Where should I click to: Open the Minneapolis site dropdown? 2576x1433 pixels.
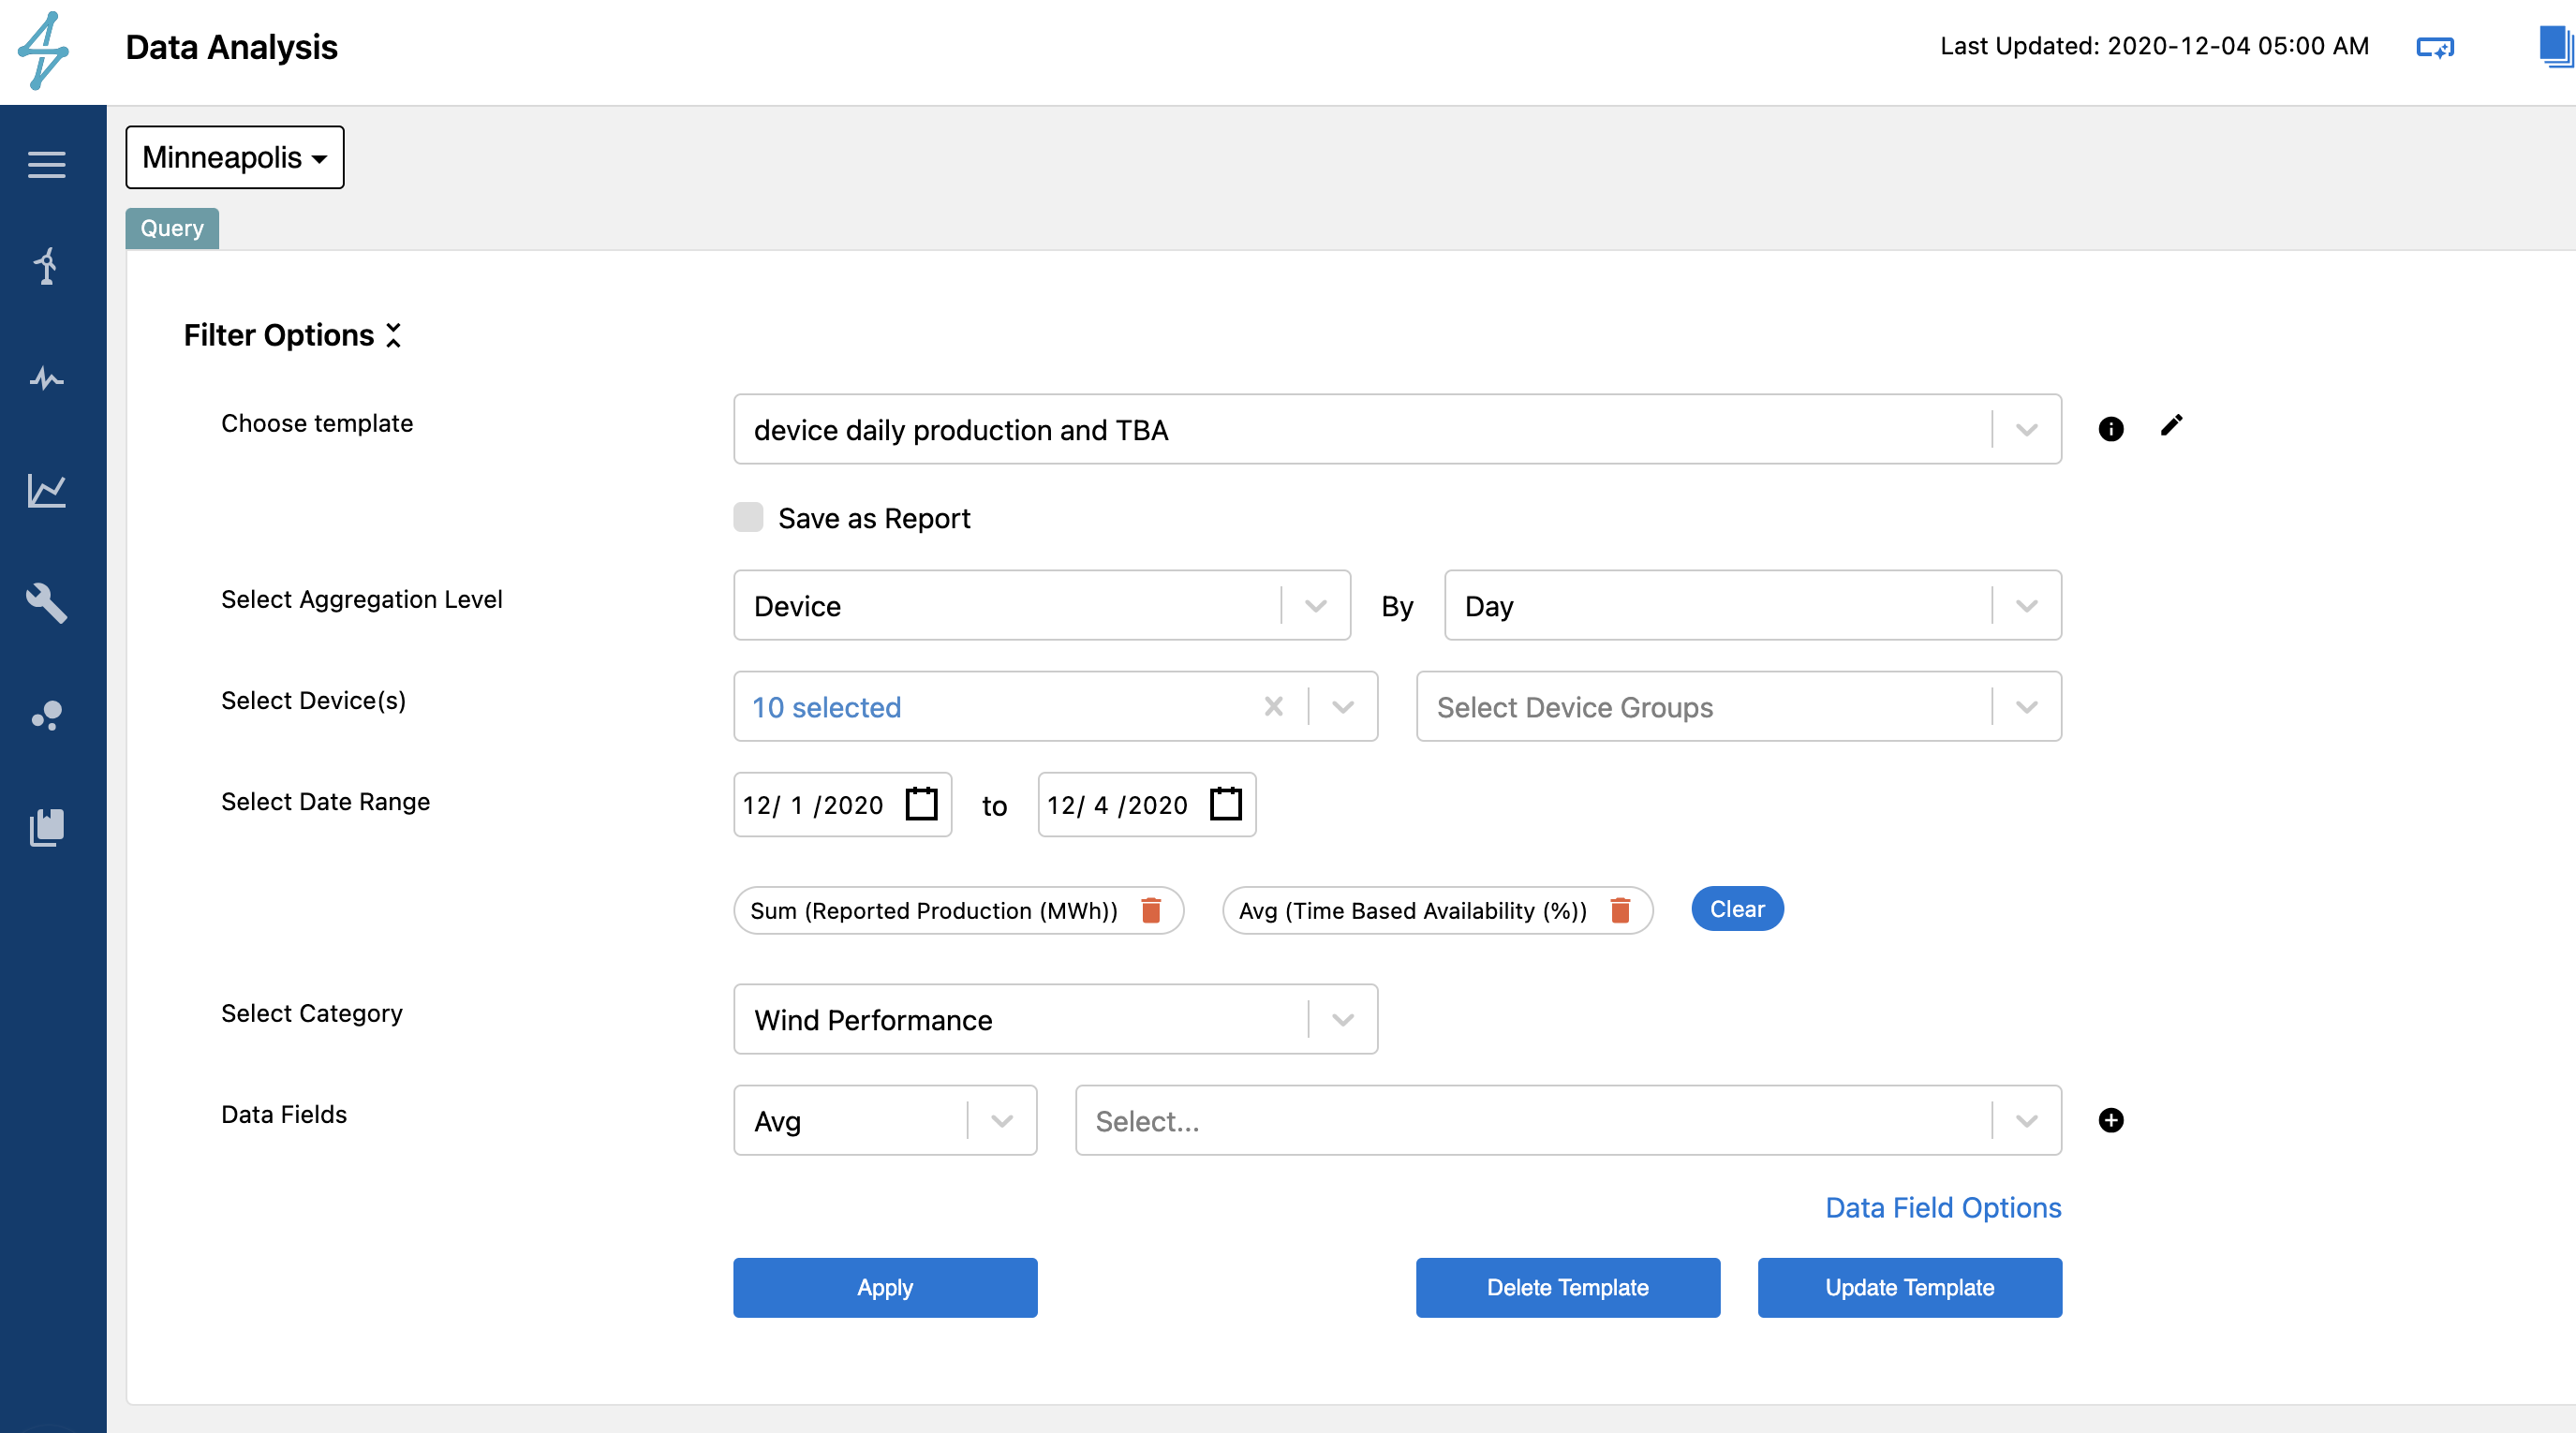tap(235, 157)
